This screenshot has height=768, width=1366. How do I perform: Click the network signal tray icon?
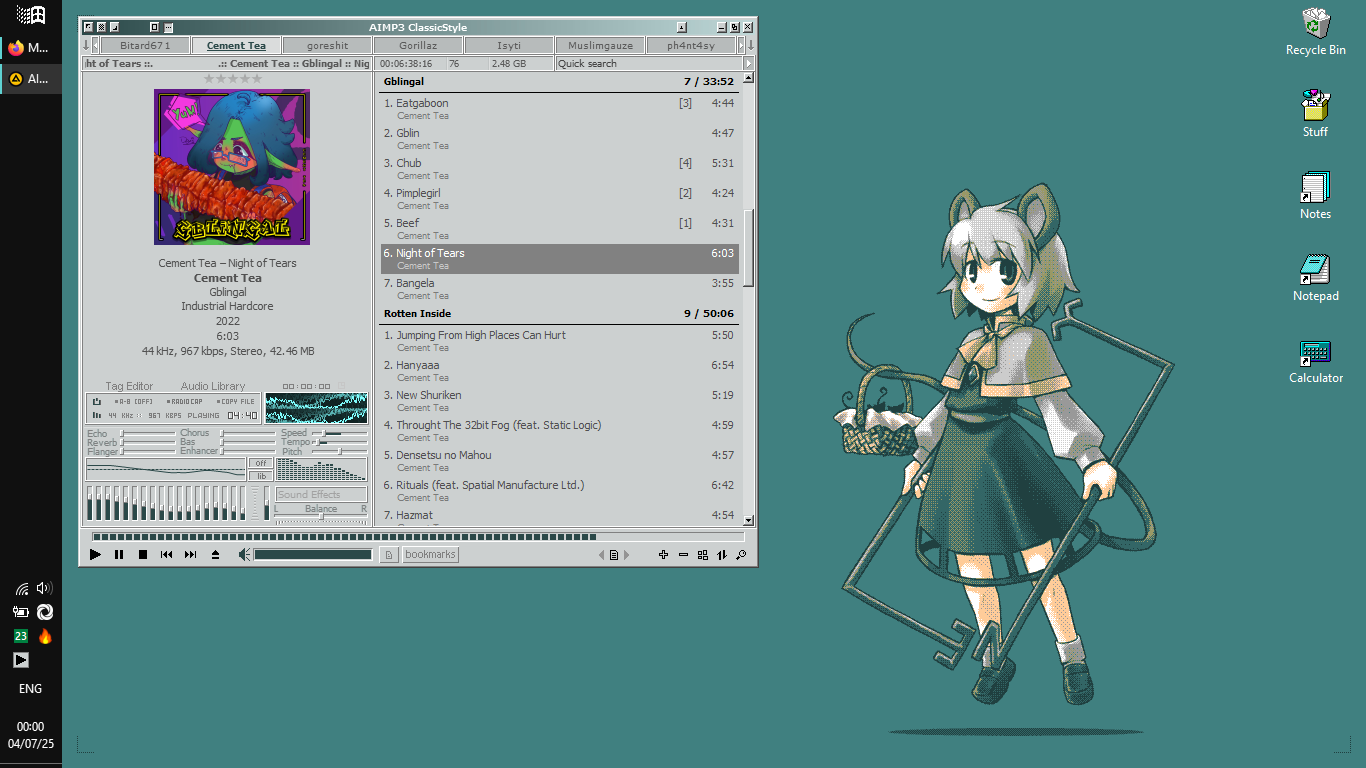click(21, 588)
